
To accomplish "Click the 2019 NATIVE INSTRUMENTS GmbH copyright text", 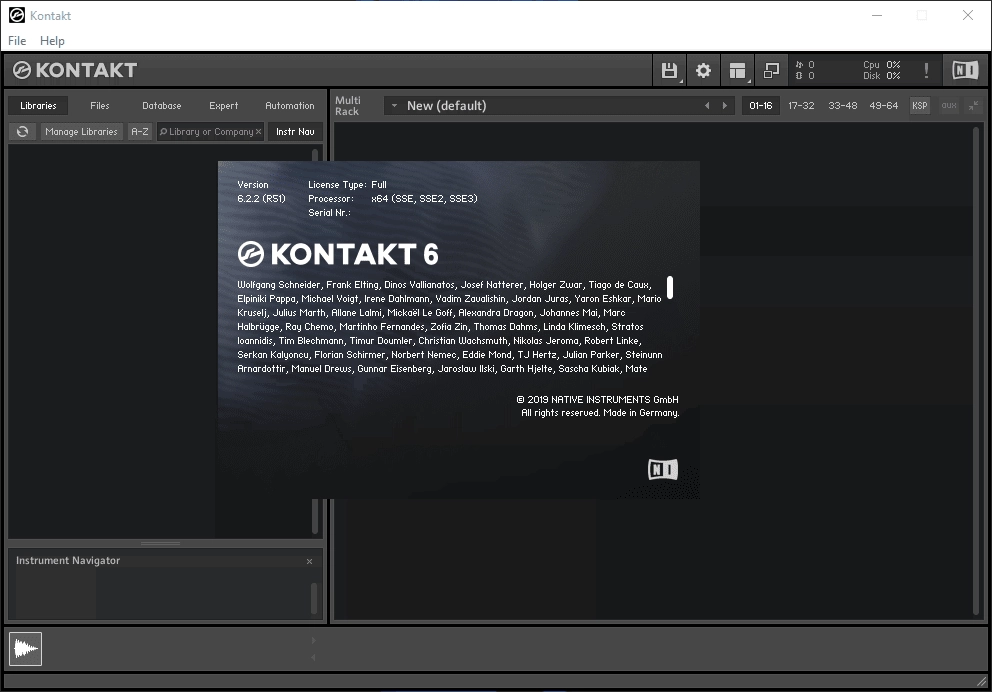I will (x=597, y=400).
